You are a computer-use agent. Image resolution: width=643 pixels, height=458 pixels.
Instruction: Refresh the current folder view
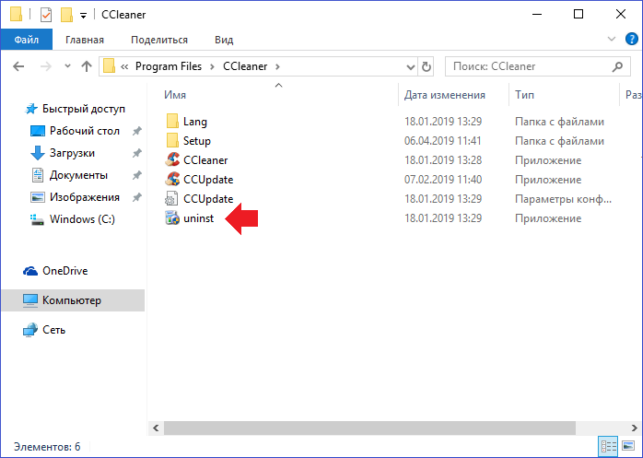tap(426, 66)
